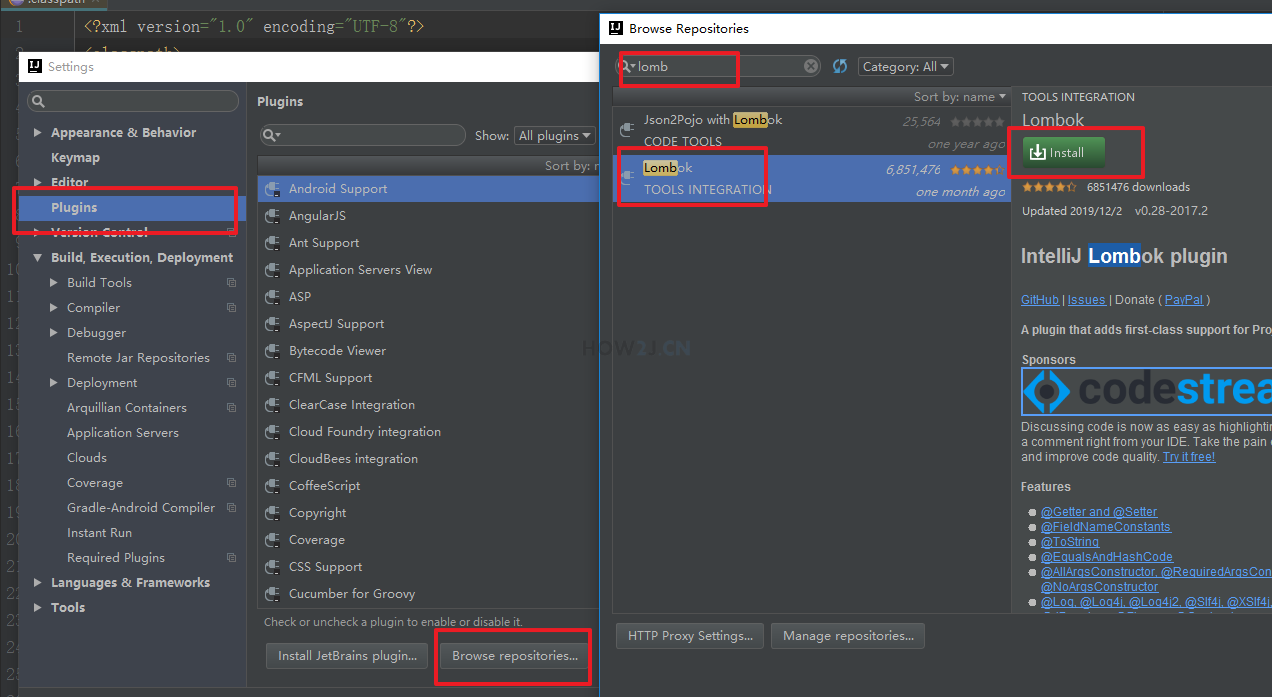Image resolution: width=1272 pixels, height=697 pixels.
Task: Expand the Appearance & Behavior section
Action: pyautogui.click(x=38, y=133)
